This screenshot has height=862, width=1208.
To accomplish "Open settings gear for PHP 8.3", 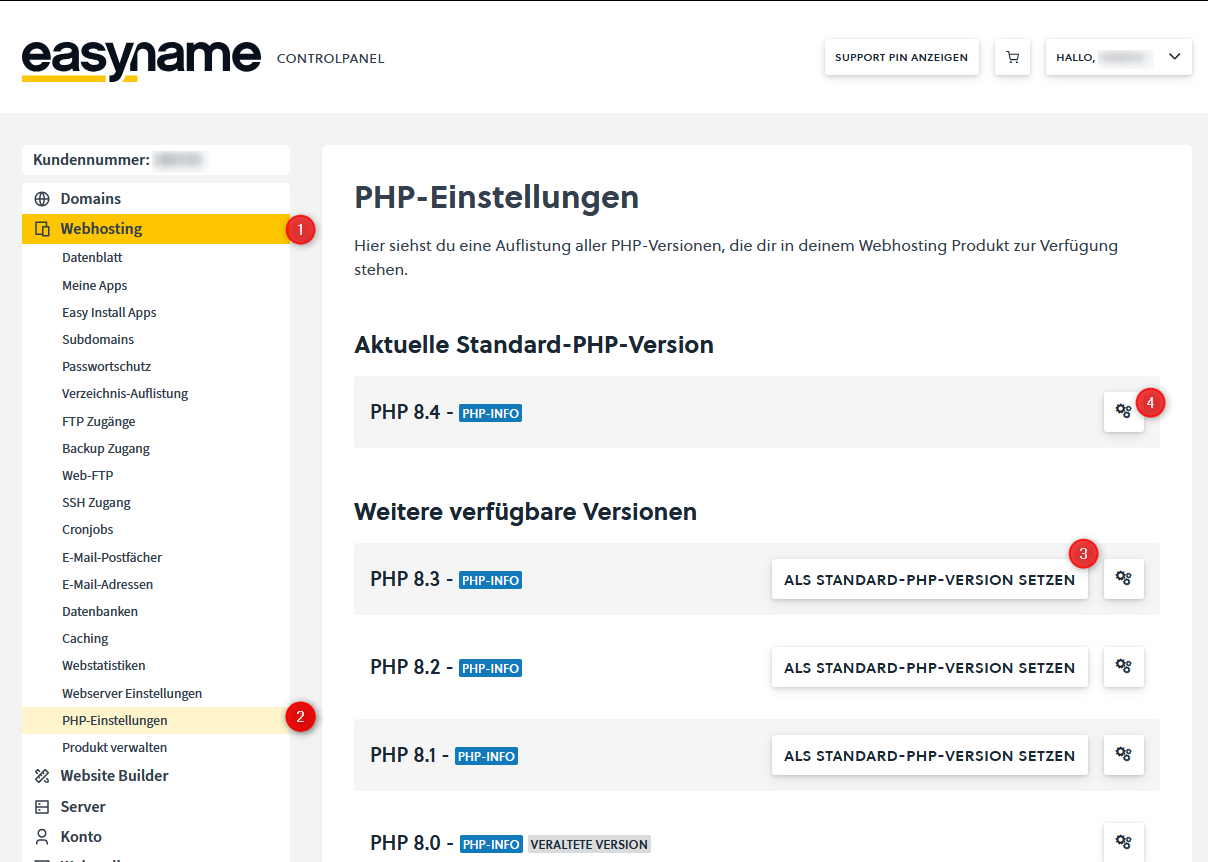I will point(1123,579).
